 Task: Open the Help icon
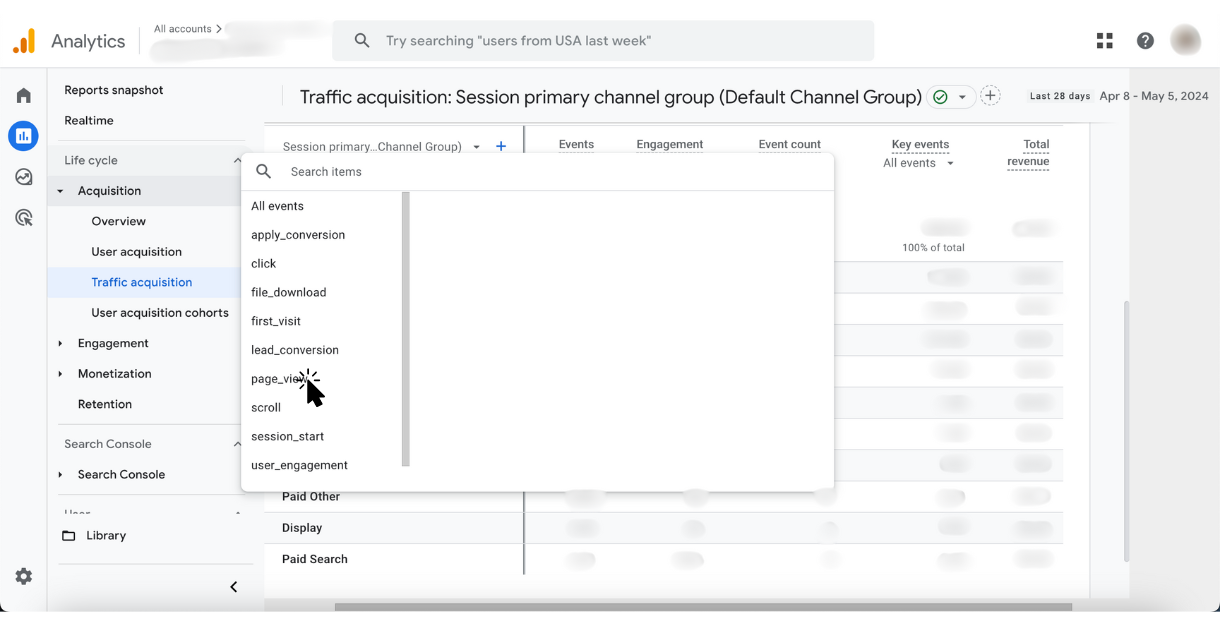pos(1145,40)
